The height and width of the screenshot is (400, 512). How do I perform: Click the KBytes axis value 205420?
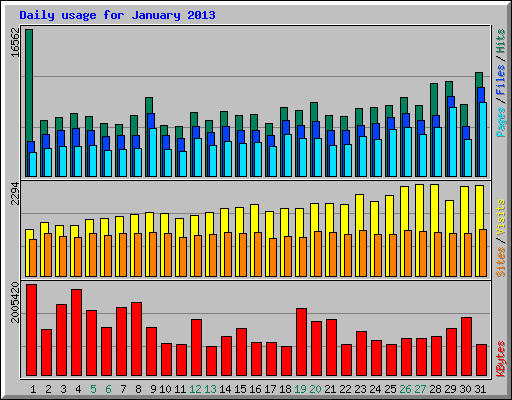pyautogui.click(x=15, y=302)
